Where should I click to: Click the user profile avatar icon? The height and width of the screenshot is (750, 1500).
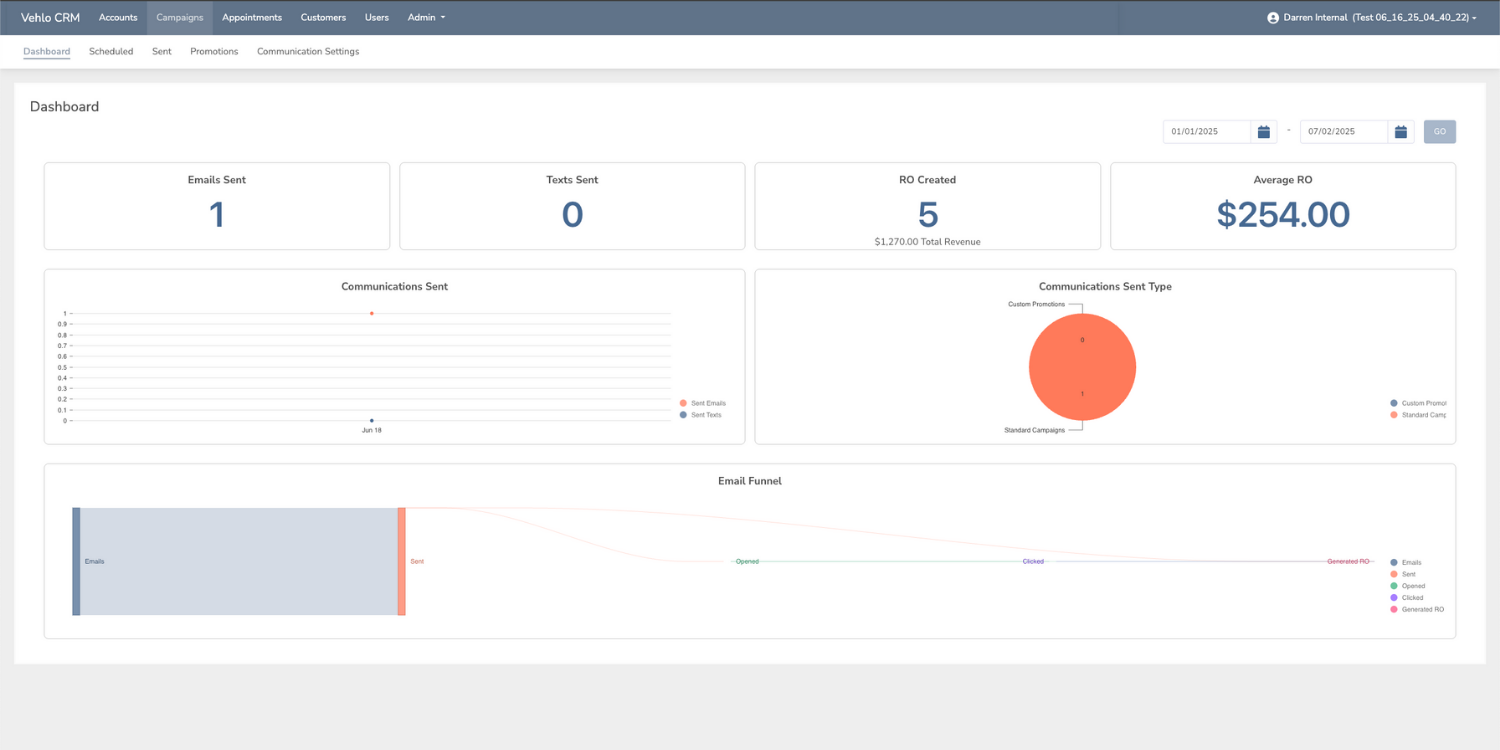[x=1272, y=17]
